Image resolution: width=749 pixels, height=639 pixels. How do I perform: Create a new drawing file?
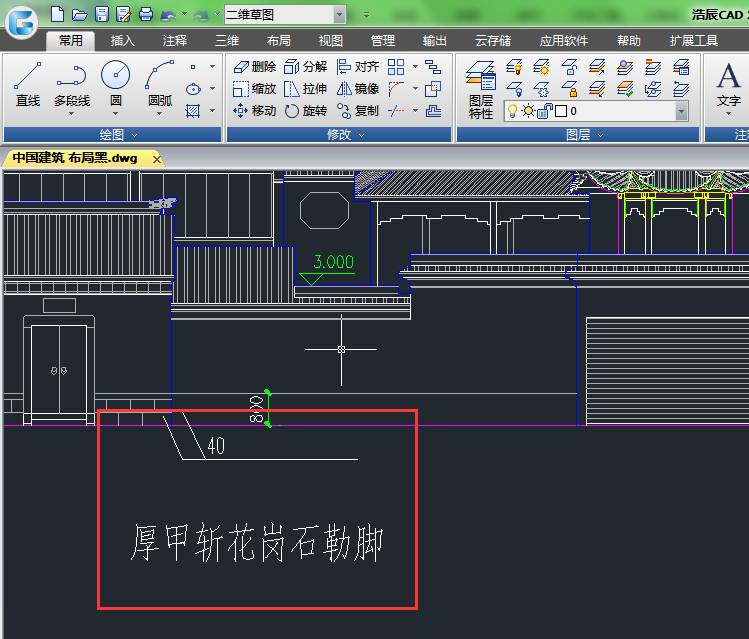click(57, 14)
